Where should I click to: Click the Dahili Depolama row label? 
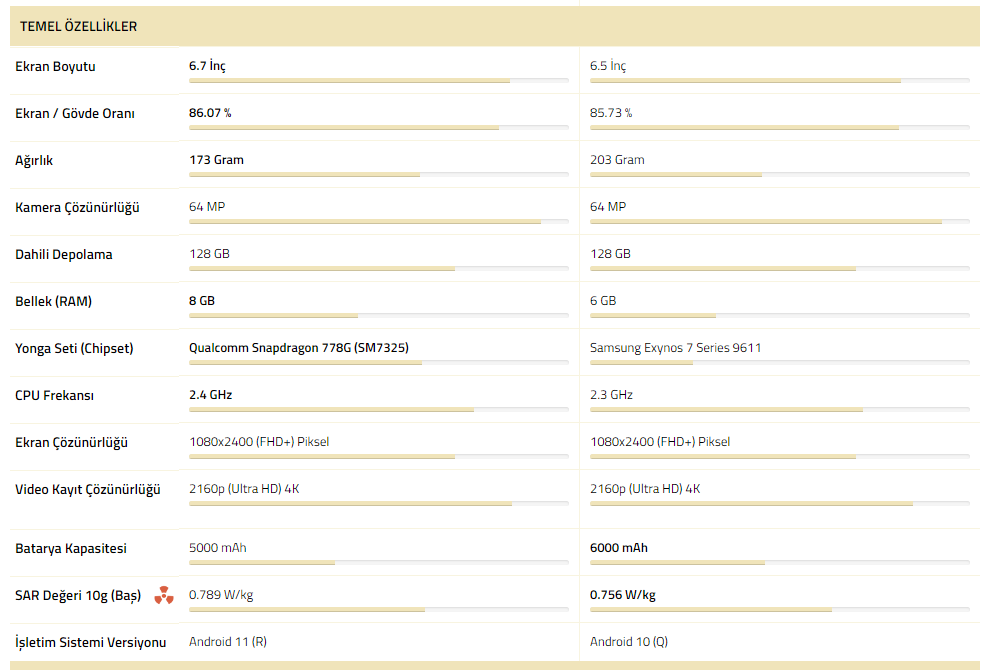(64, 254)
